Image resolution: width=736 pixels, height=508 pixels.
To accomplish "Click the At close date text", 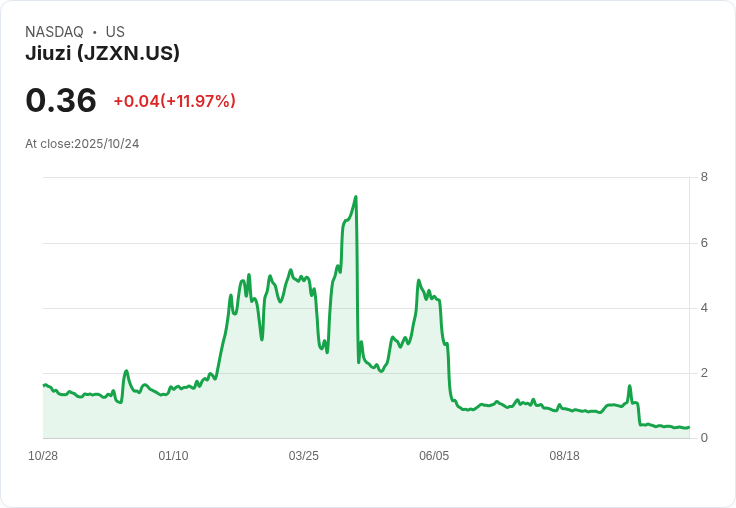I will point(82,144).
